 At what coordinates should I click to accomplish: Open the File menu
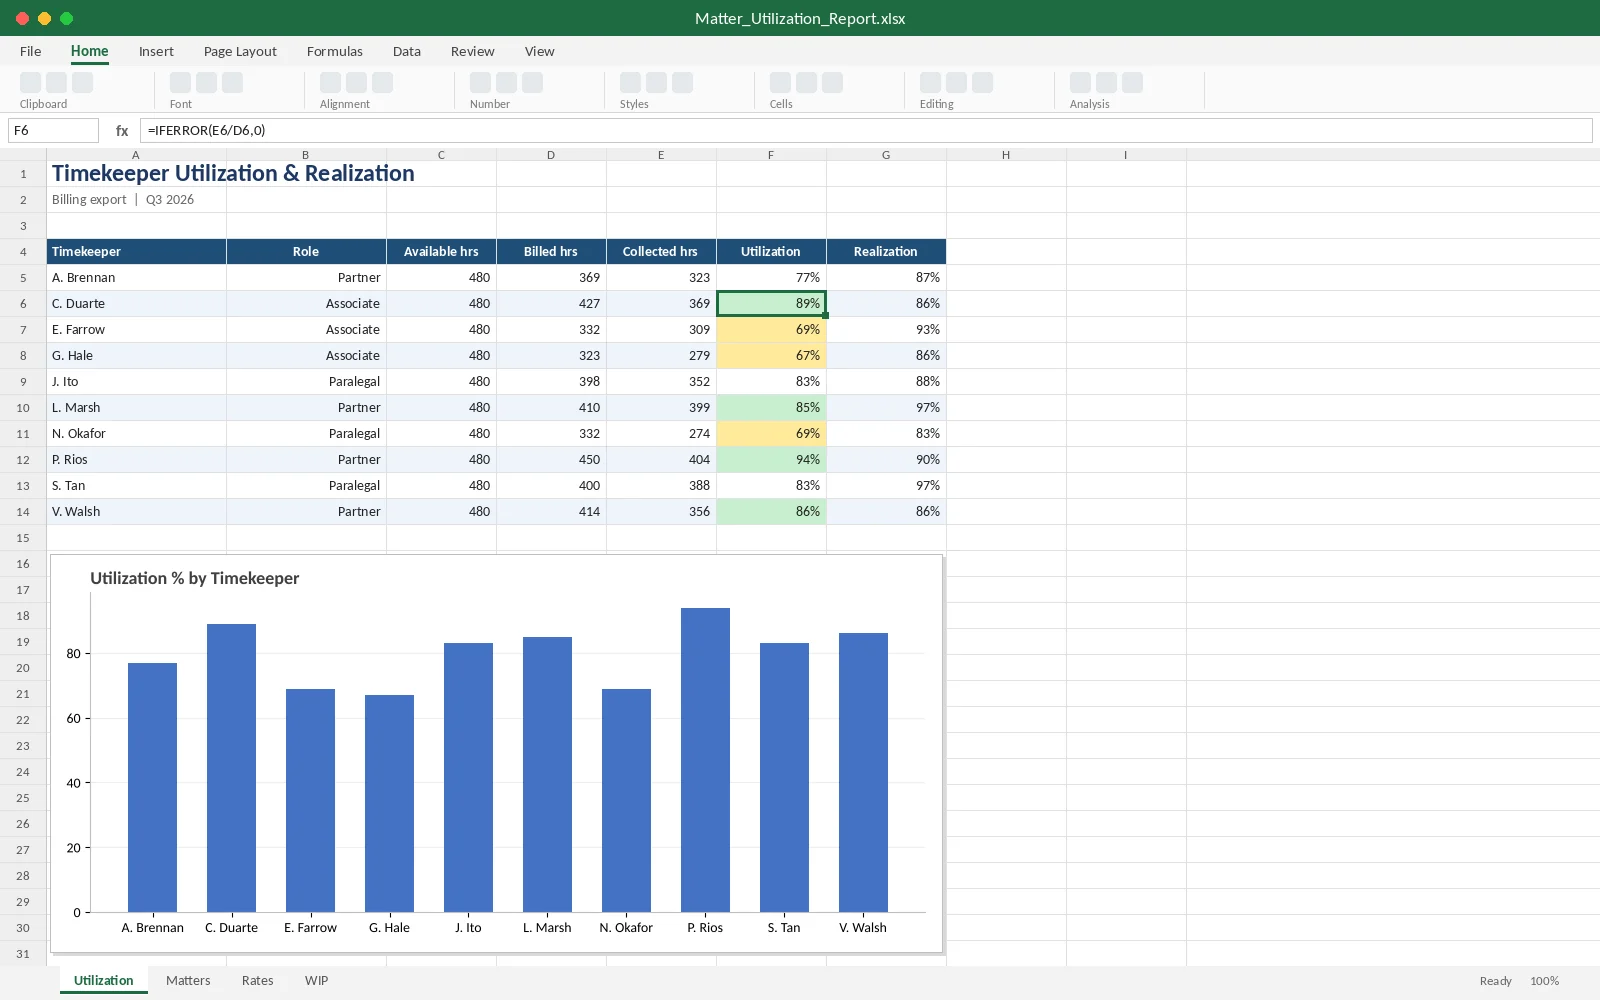tap(31, 51)
